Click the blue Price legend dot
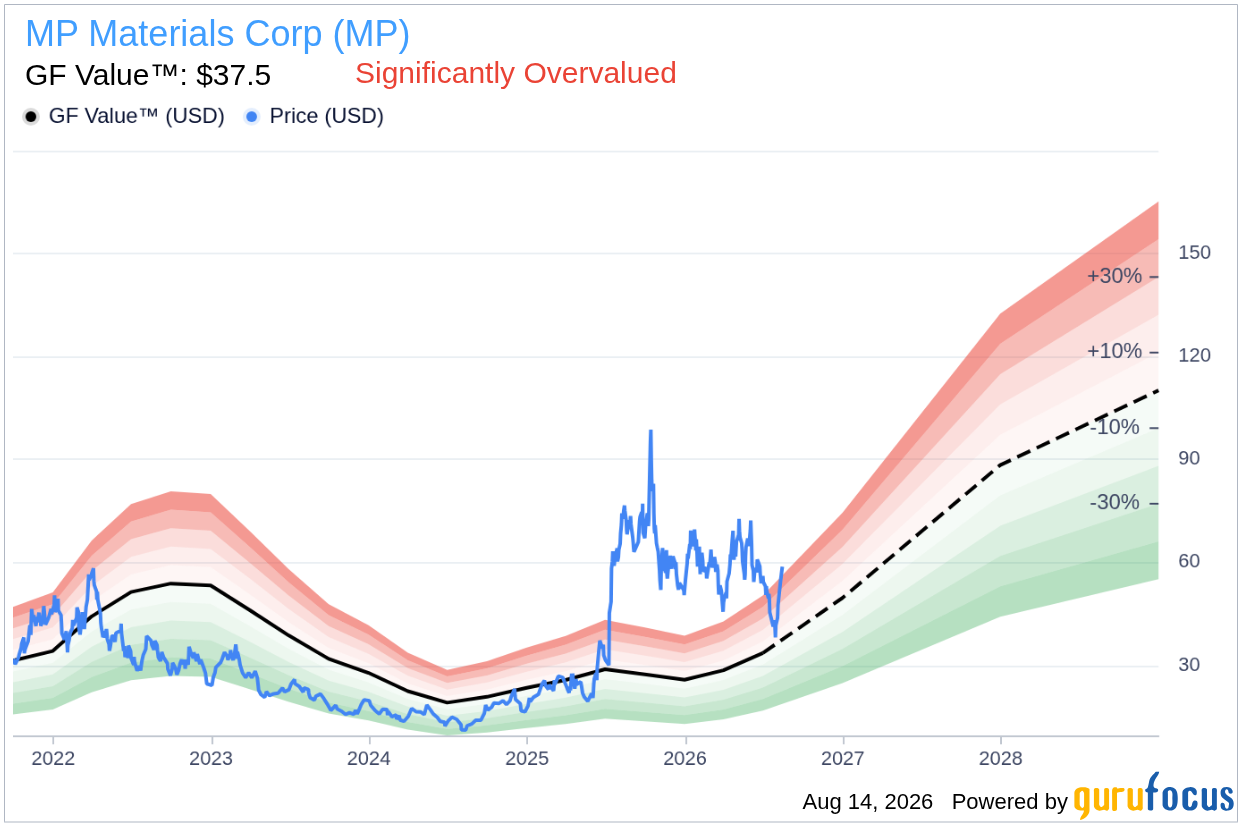Screen dimensions: 1242x826 [x=252, y=117]
